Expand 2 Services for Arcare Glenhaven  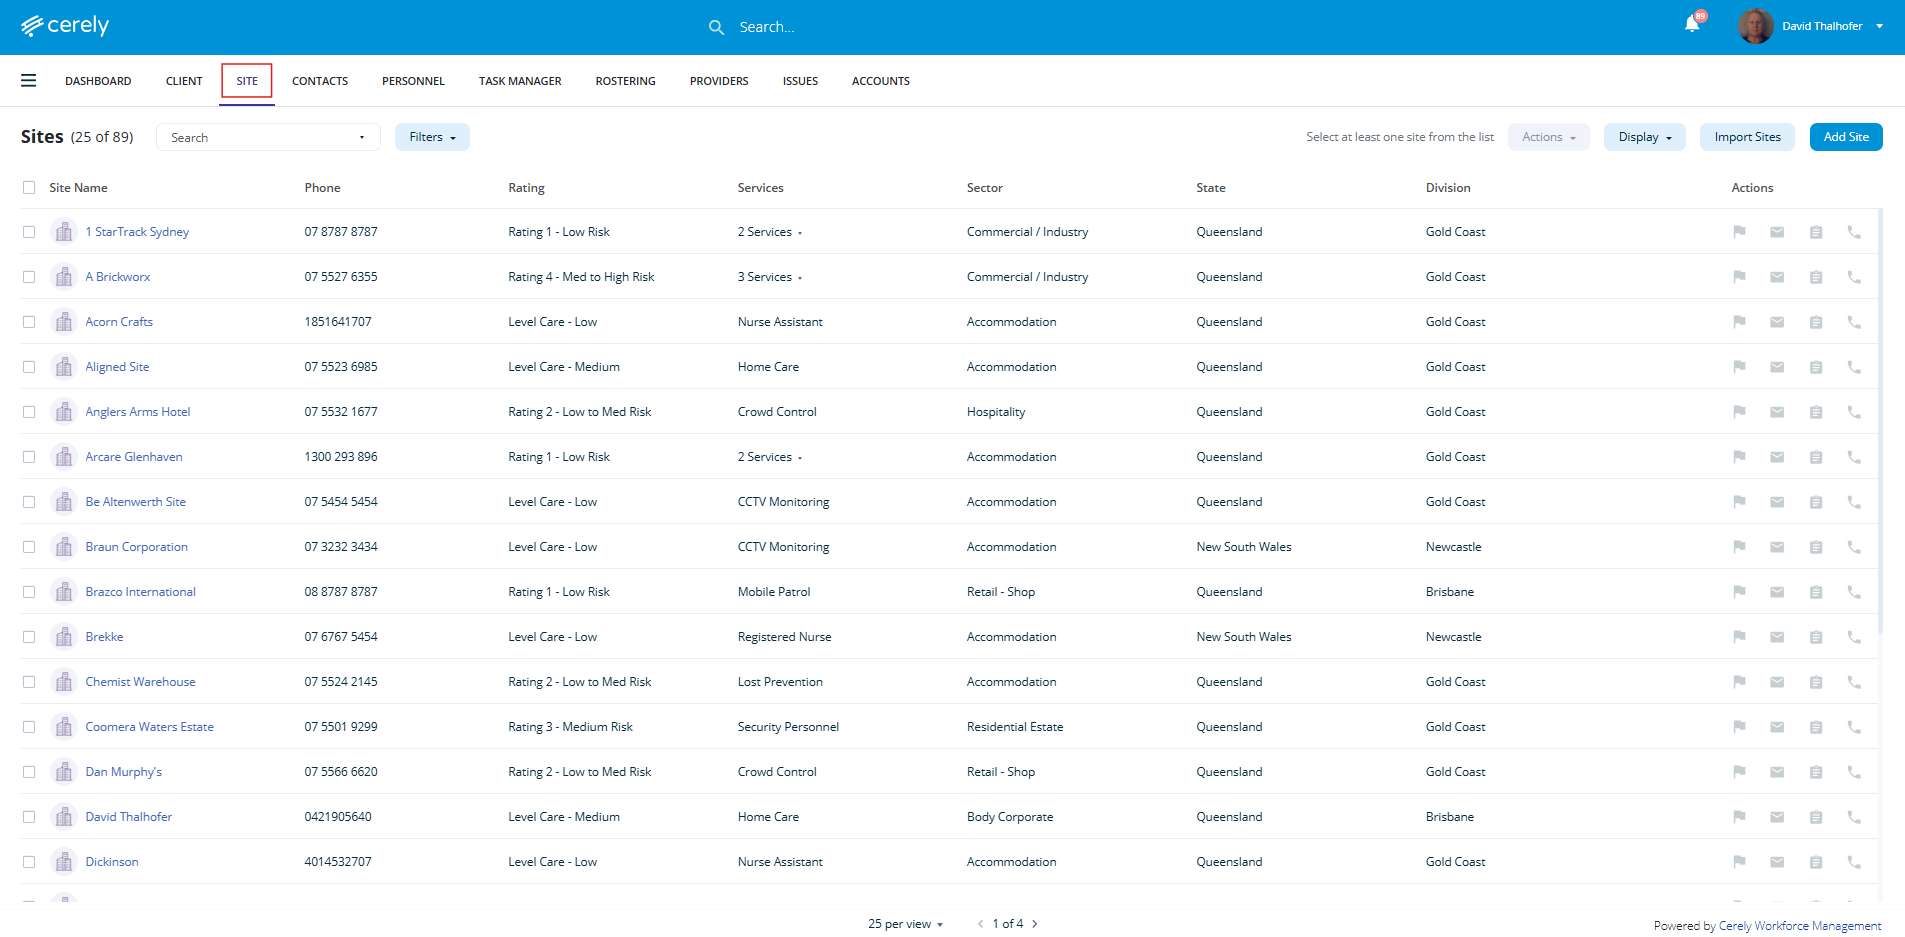coord(770,457)
